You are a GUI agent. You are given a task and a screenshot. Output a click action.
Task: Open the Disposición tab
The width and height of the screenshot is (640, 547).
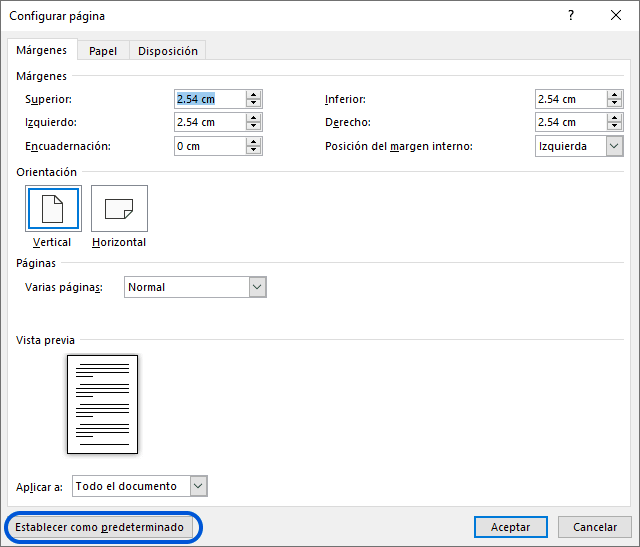[x=168, y=51]
